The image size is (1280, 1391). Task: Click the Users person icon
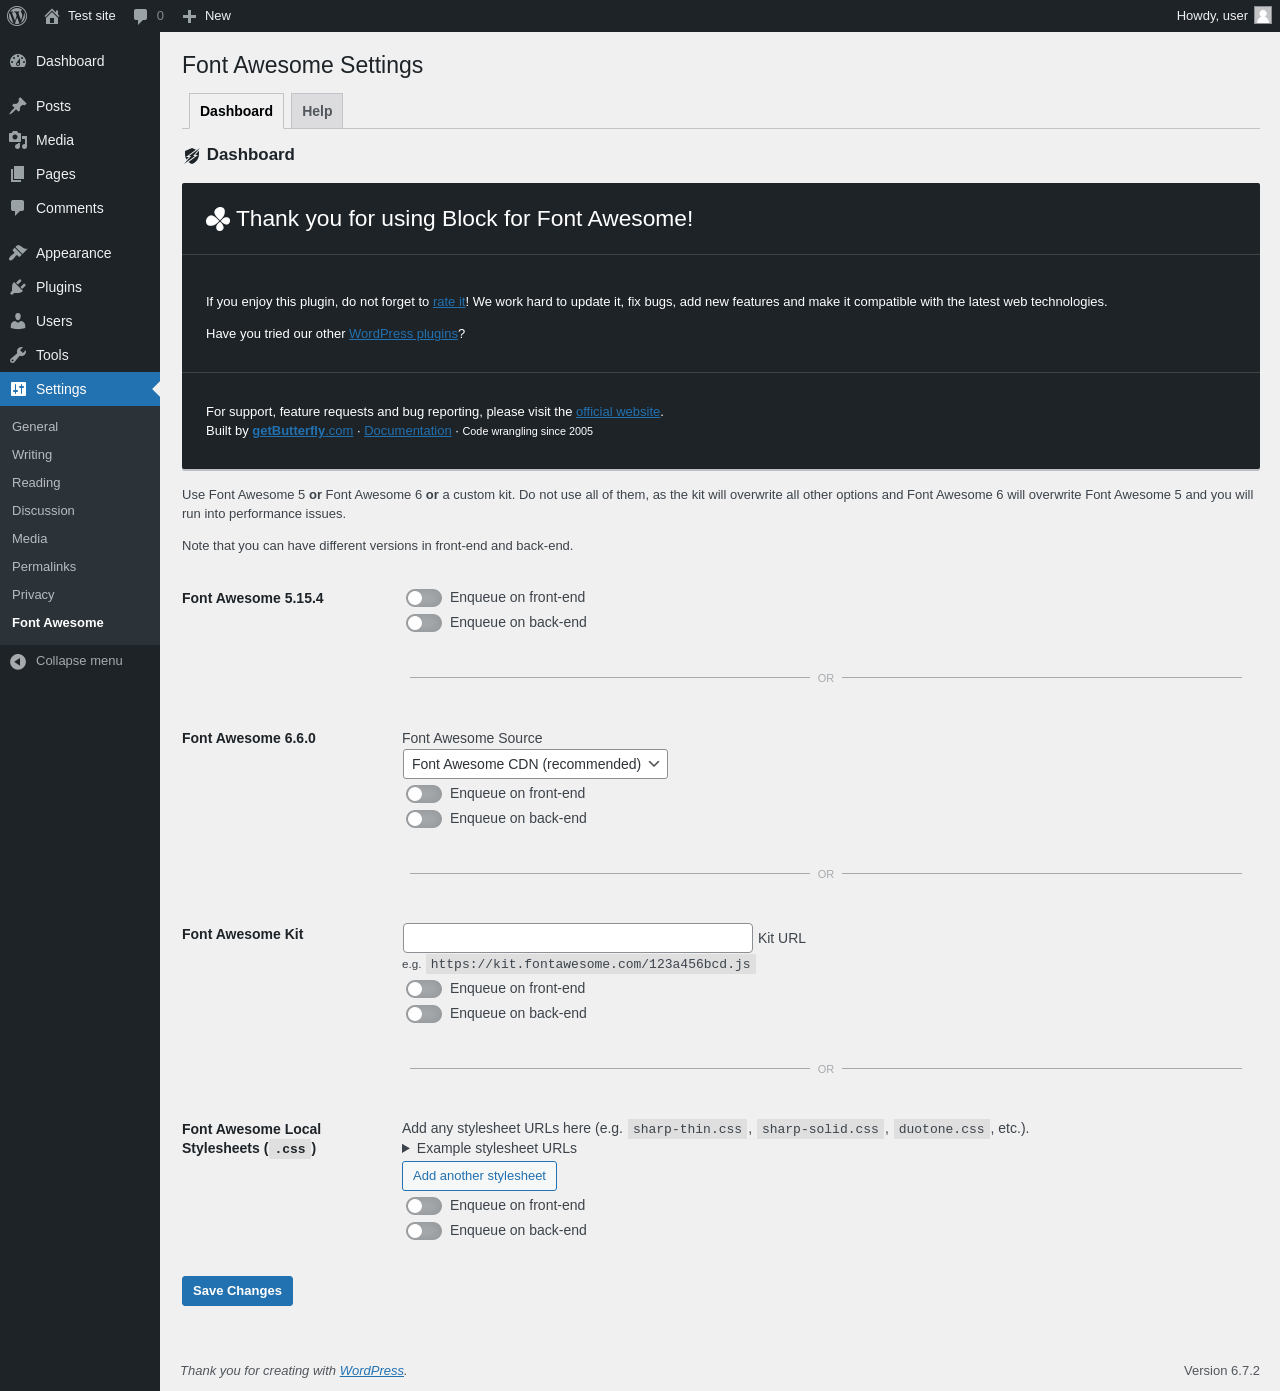tap(18, 321)
